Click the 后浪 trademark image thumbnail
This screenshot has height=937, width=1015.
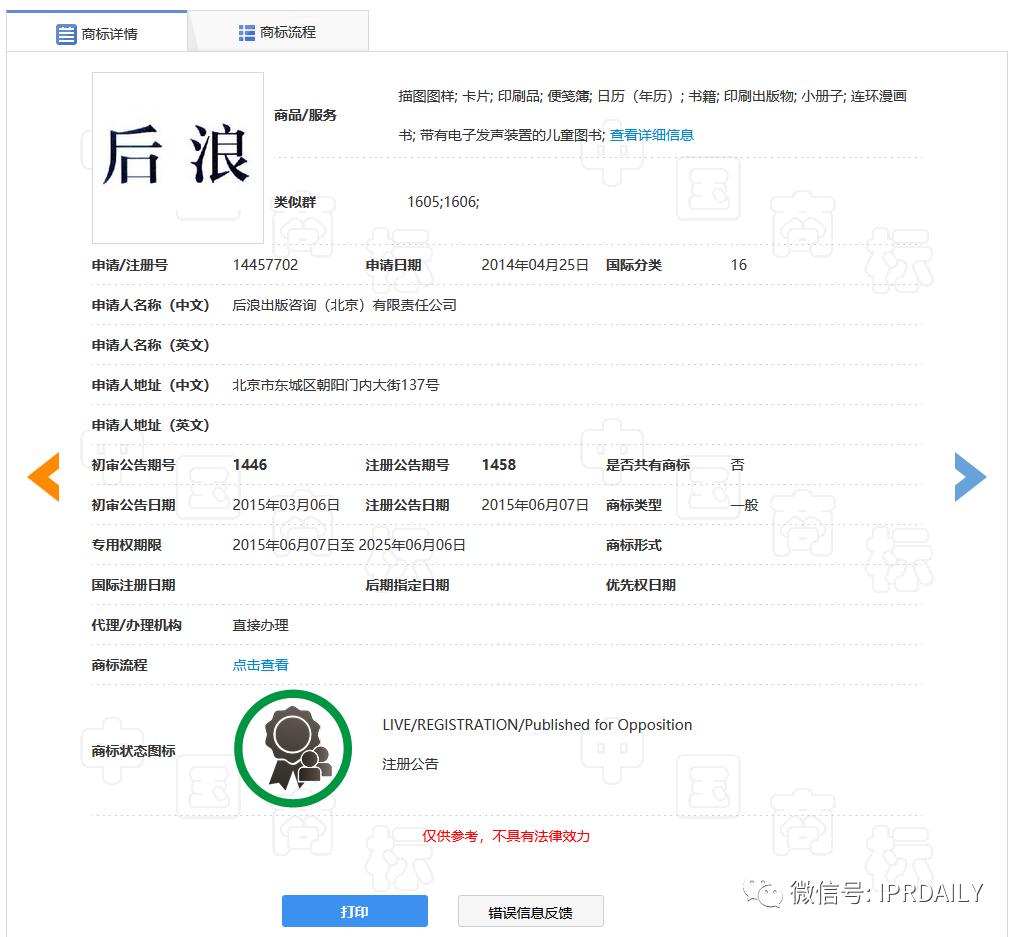(177, 158)
